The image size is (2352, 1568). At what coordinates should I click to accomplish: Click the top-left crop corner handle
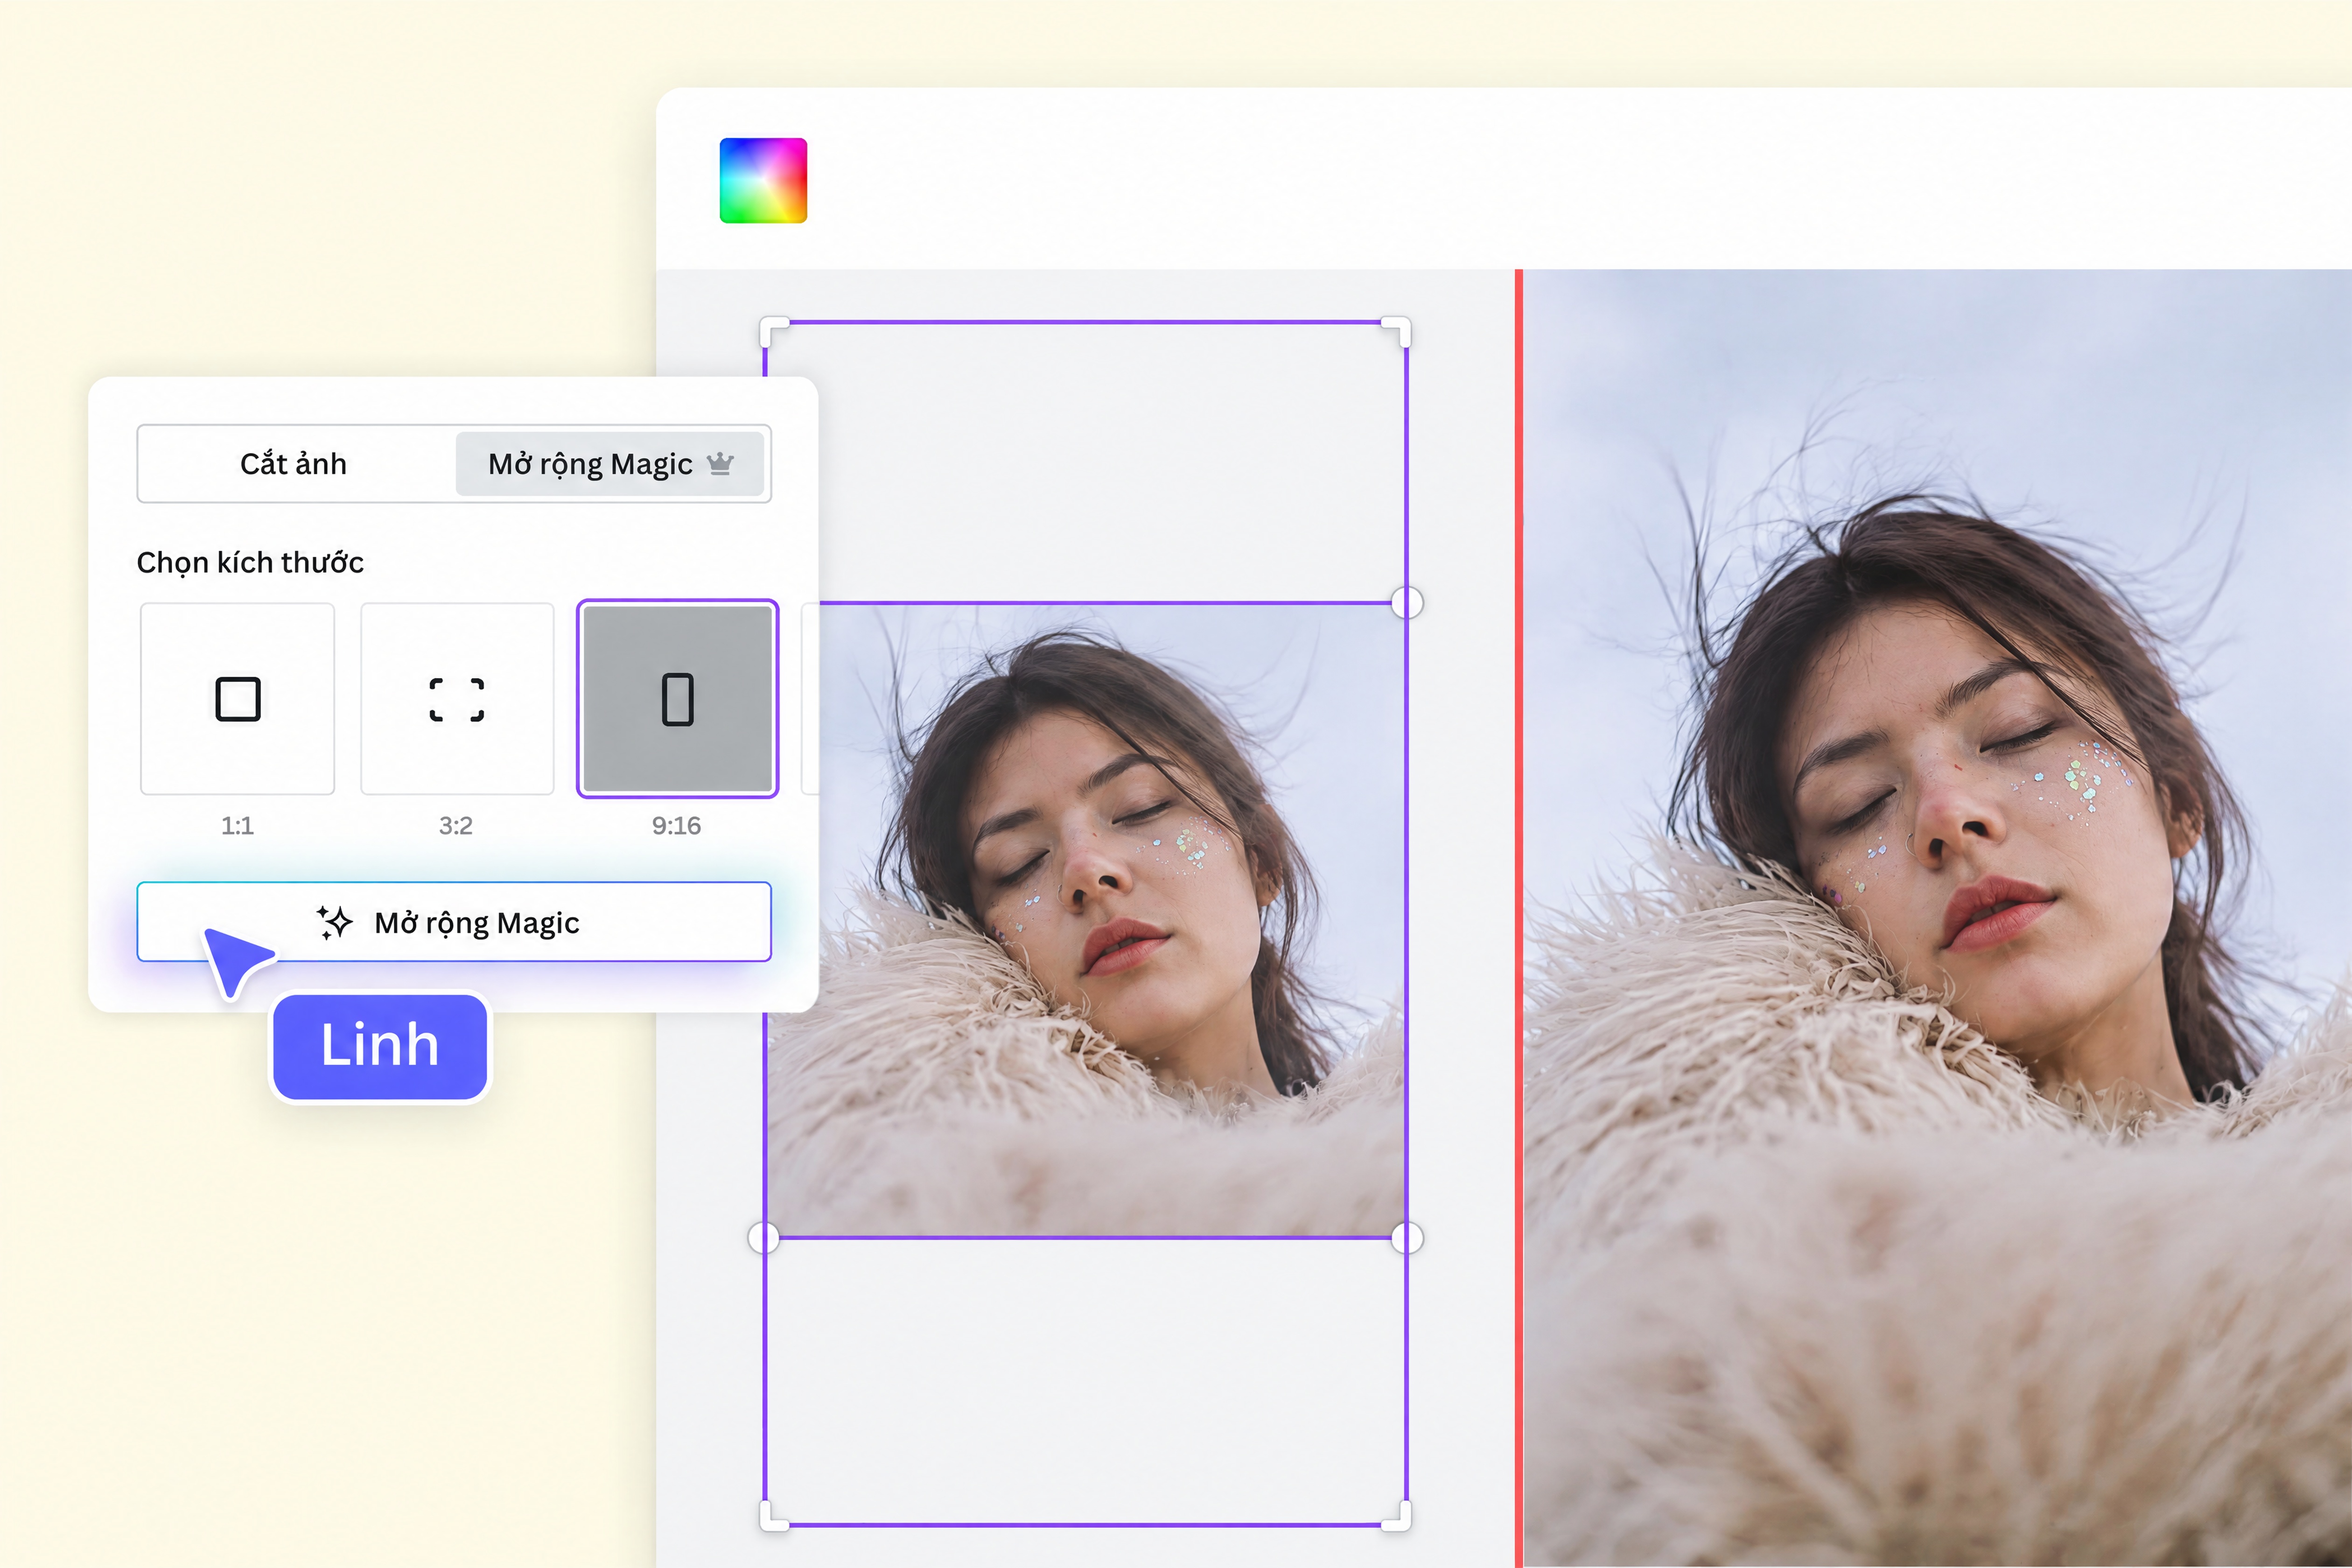point(775,332)
